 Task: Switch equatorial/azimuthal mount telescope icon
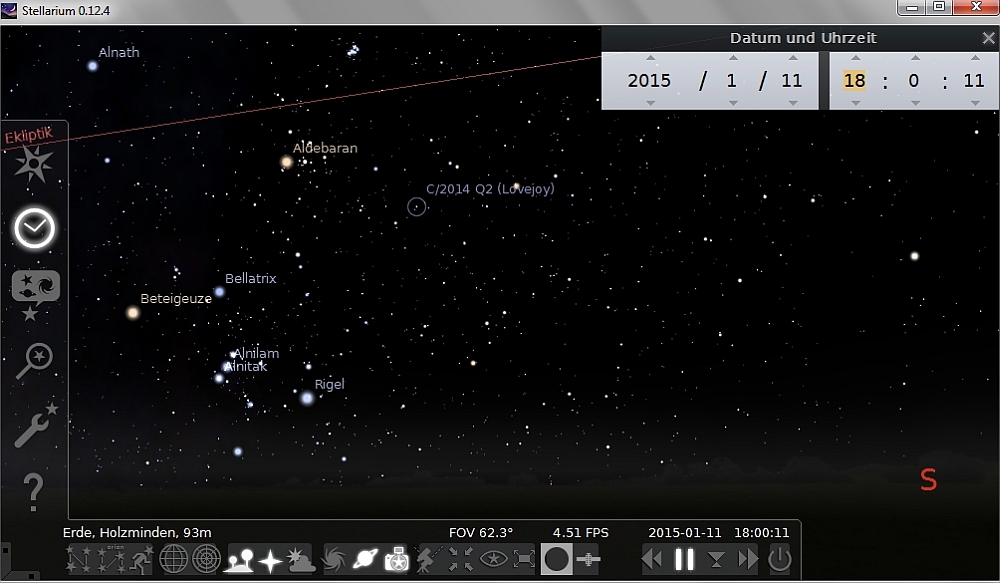click(429, 559)
